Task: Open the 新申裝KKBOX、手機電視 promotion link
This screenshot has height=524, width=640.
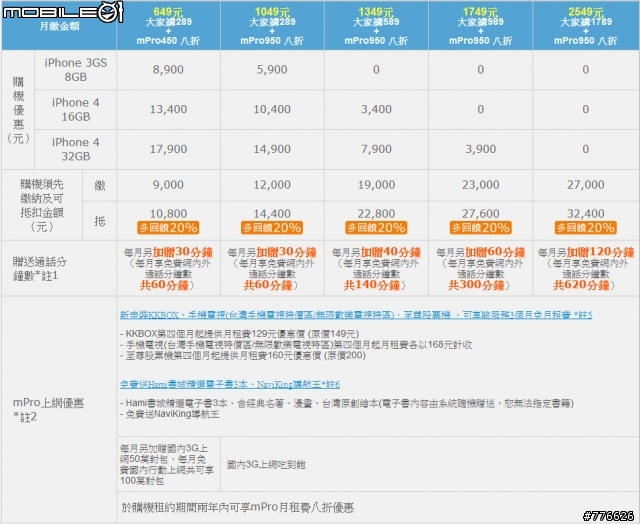Action: [x=356, y=315]
